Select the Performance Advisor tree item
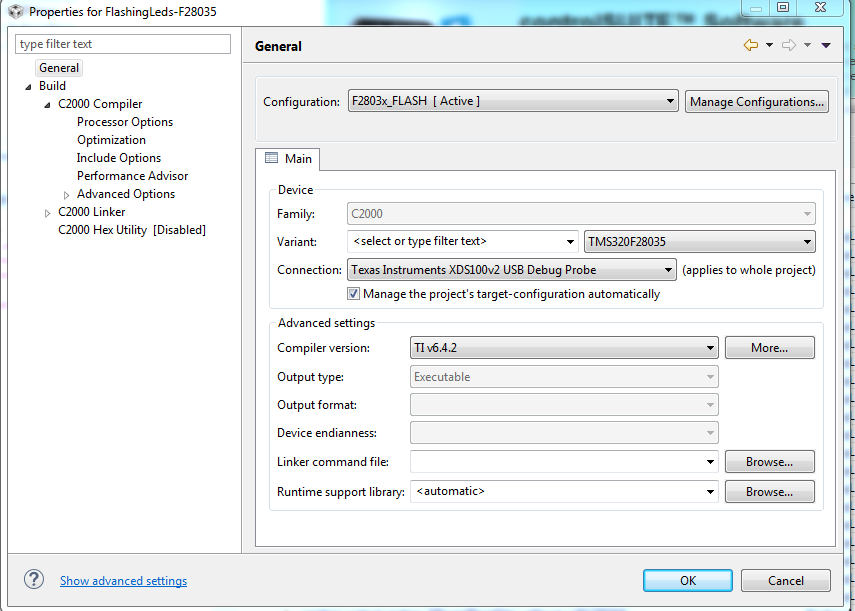Screen dimensions: 855x611 coord(132,175)
